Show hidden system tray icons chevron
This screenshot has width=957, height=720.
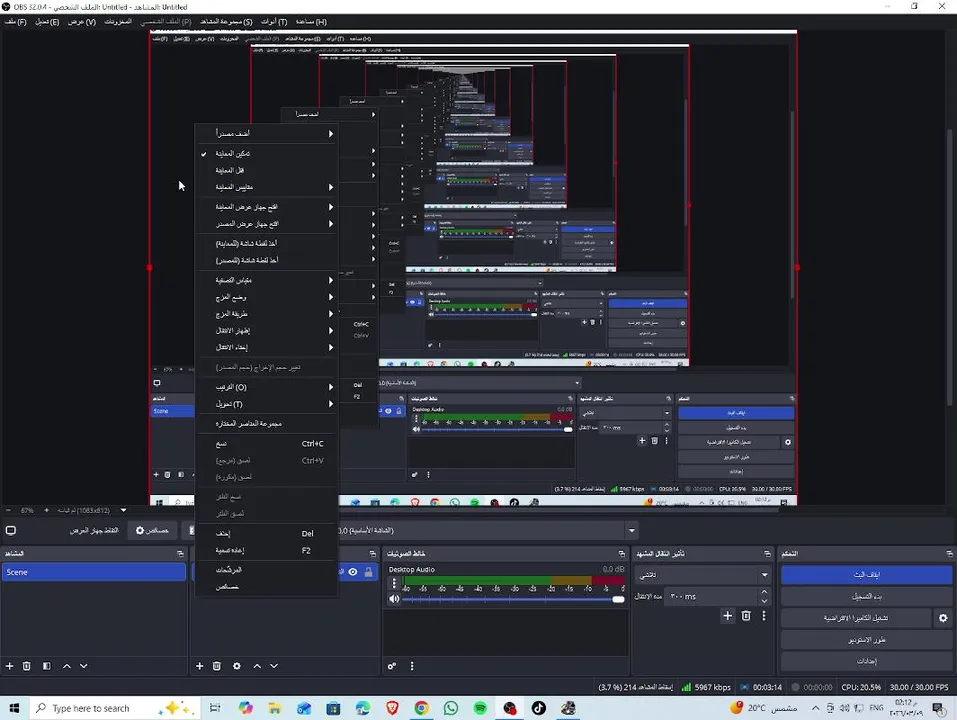[x=815, y=708]
